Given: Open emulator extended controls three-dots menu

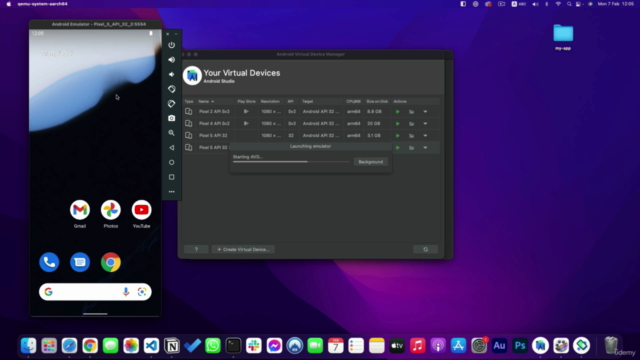Looking at the screenshot, I should click(x=171, y=191).
